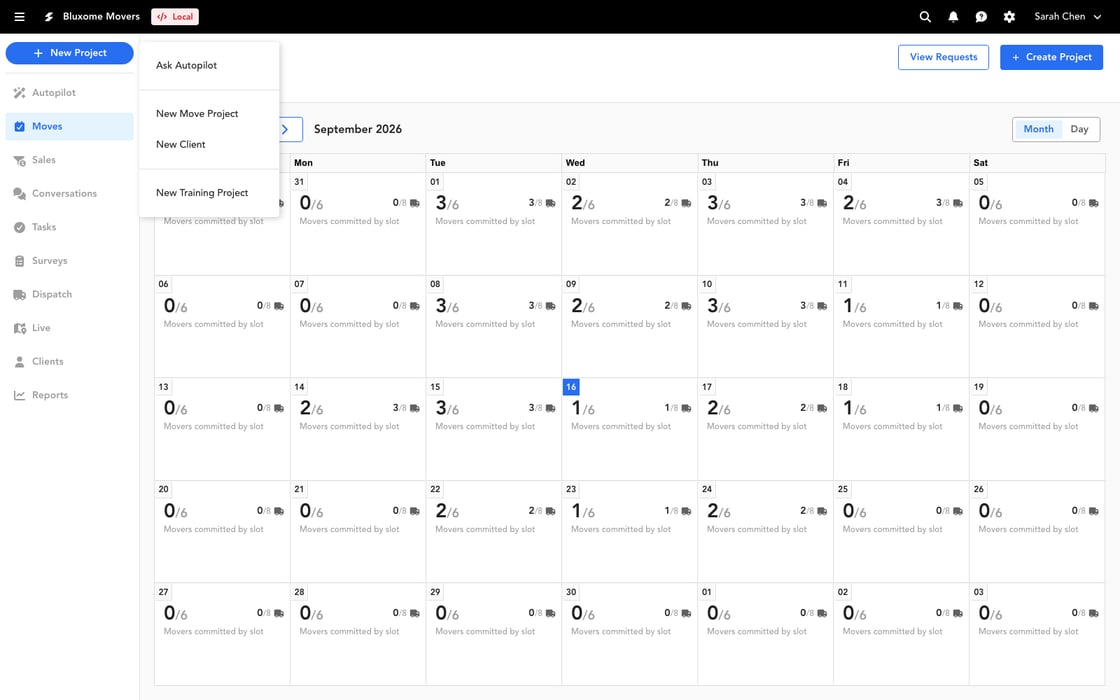Open Sales section in sidebar

pyautogui.click(x=69, y=160)
